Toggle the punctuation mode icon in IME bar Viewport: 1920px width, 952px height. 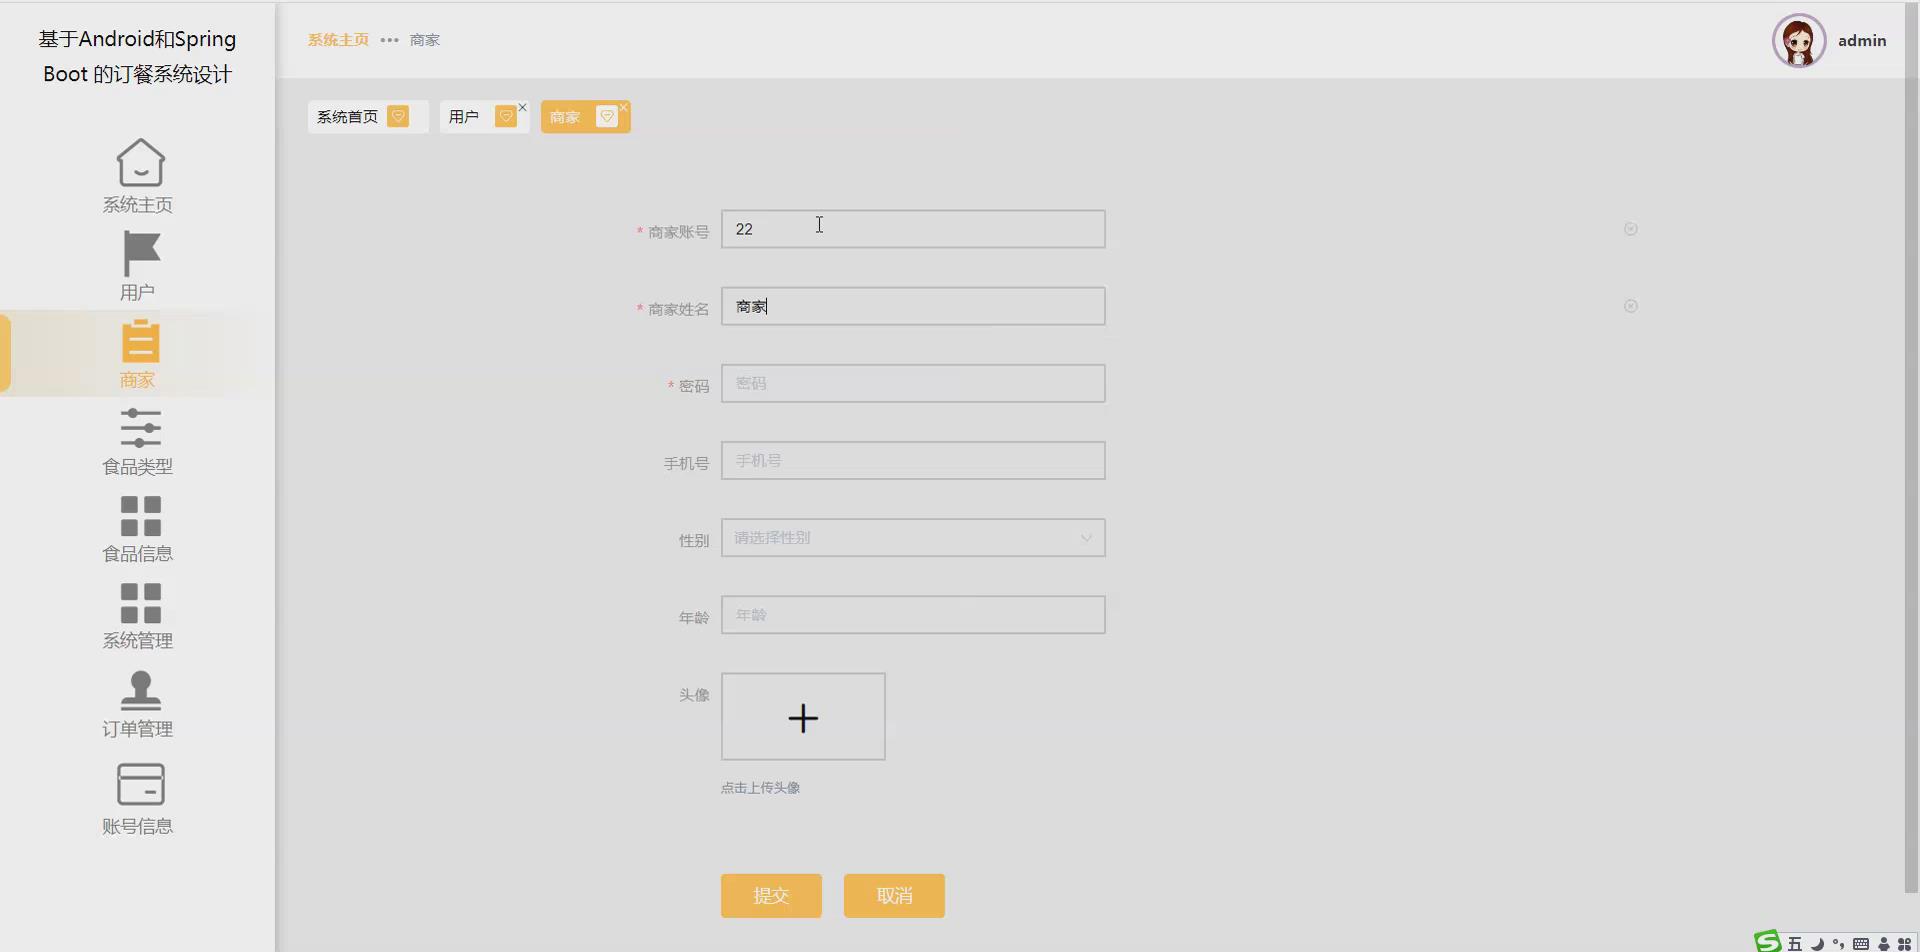(1838, 944)
